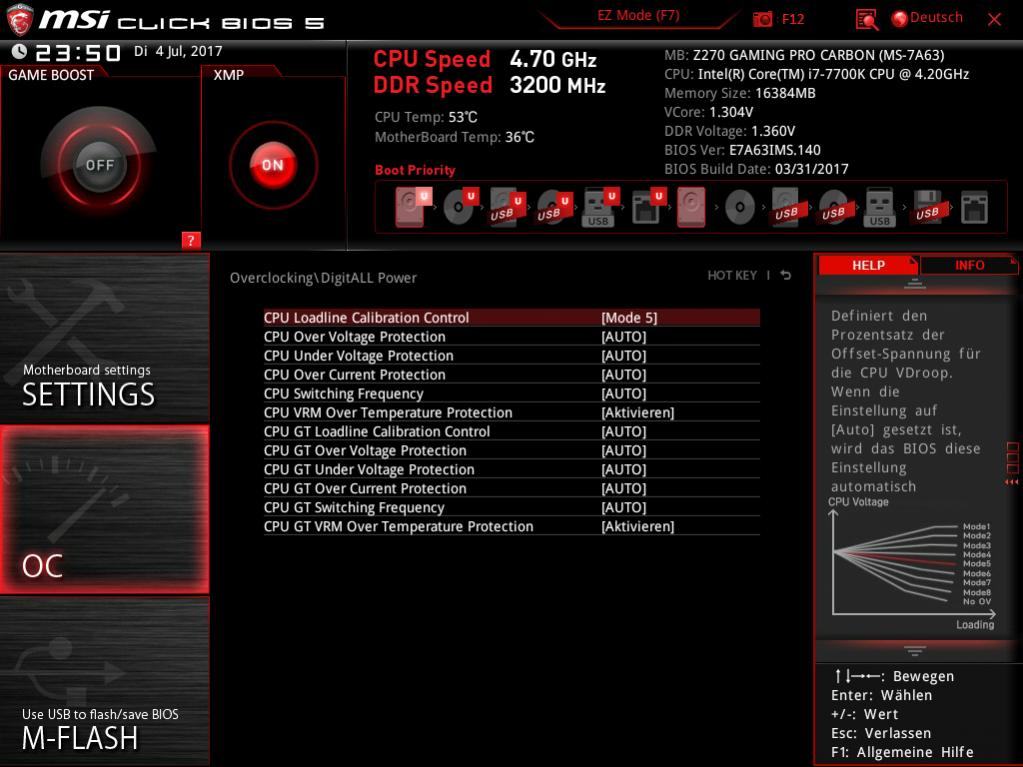Switch to EZ Mode (F7)
The width and height of the screenshot is (1023, 767).
click(638, 15)
